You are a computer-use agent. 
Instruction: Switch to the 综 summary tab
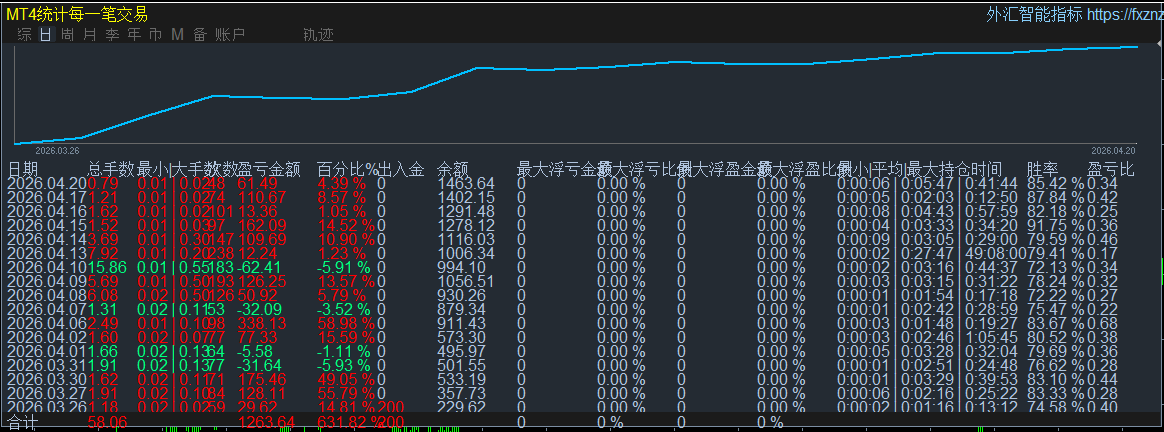[x=24, y=34]
